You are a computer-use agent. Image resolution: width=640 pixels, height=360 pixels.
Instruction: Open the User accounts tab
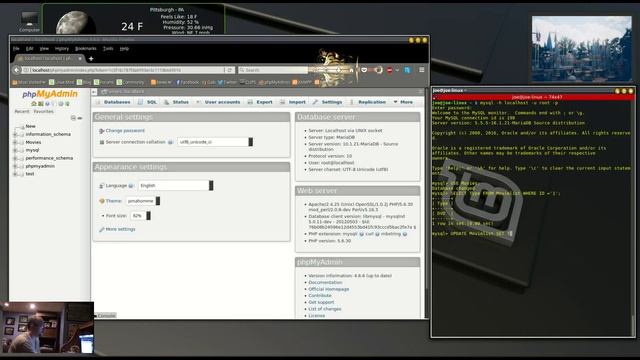tap(219, 102)
